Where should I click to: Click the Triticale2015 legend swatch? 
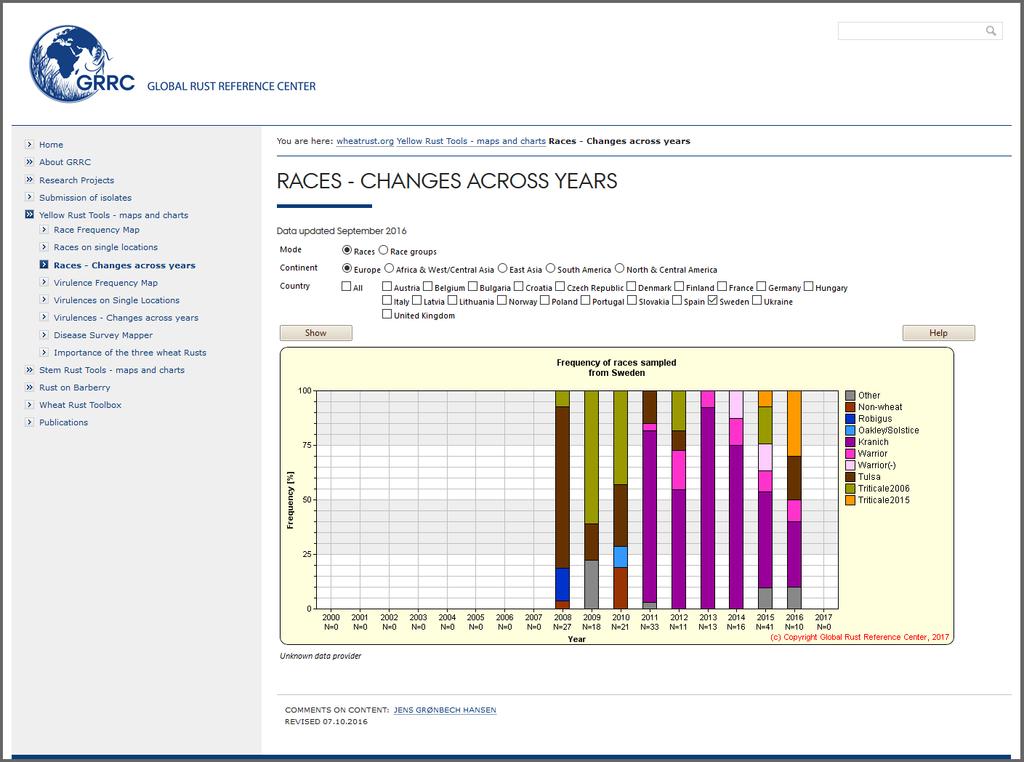850,500
